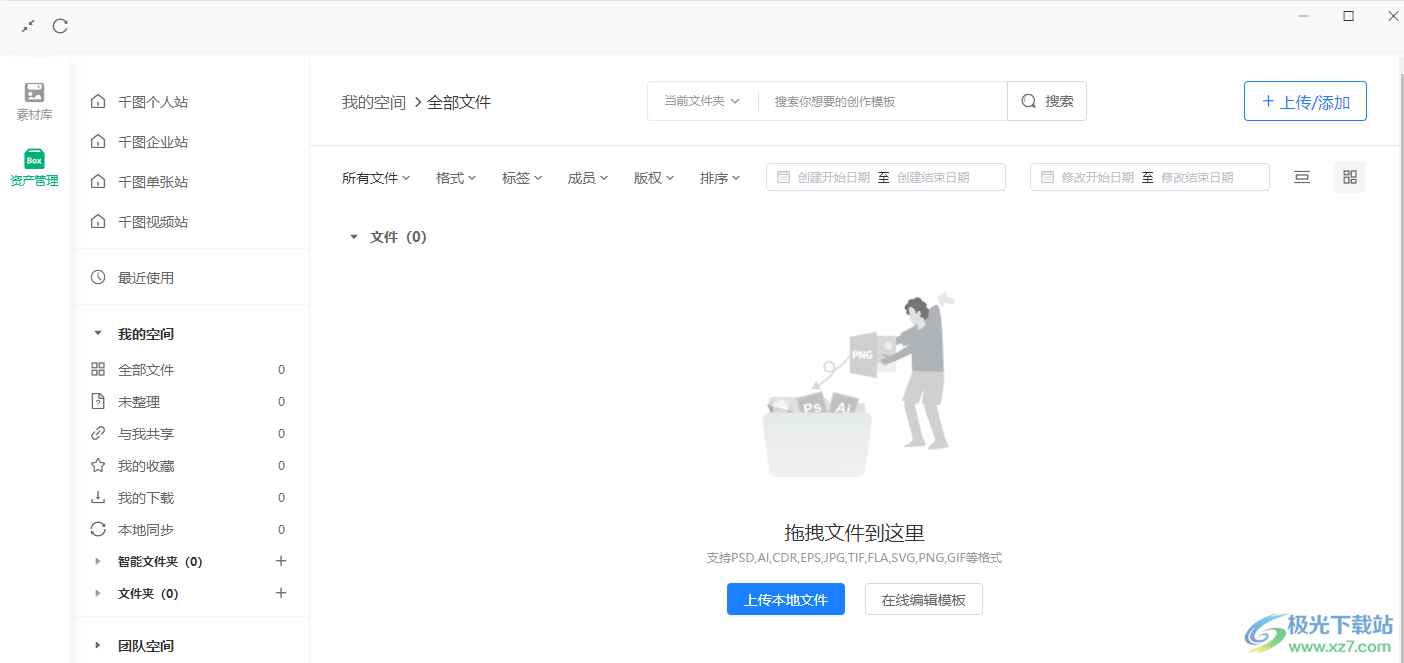
Task: Click home icon beside 千图企业站
Action: (x=98, y=142)
